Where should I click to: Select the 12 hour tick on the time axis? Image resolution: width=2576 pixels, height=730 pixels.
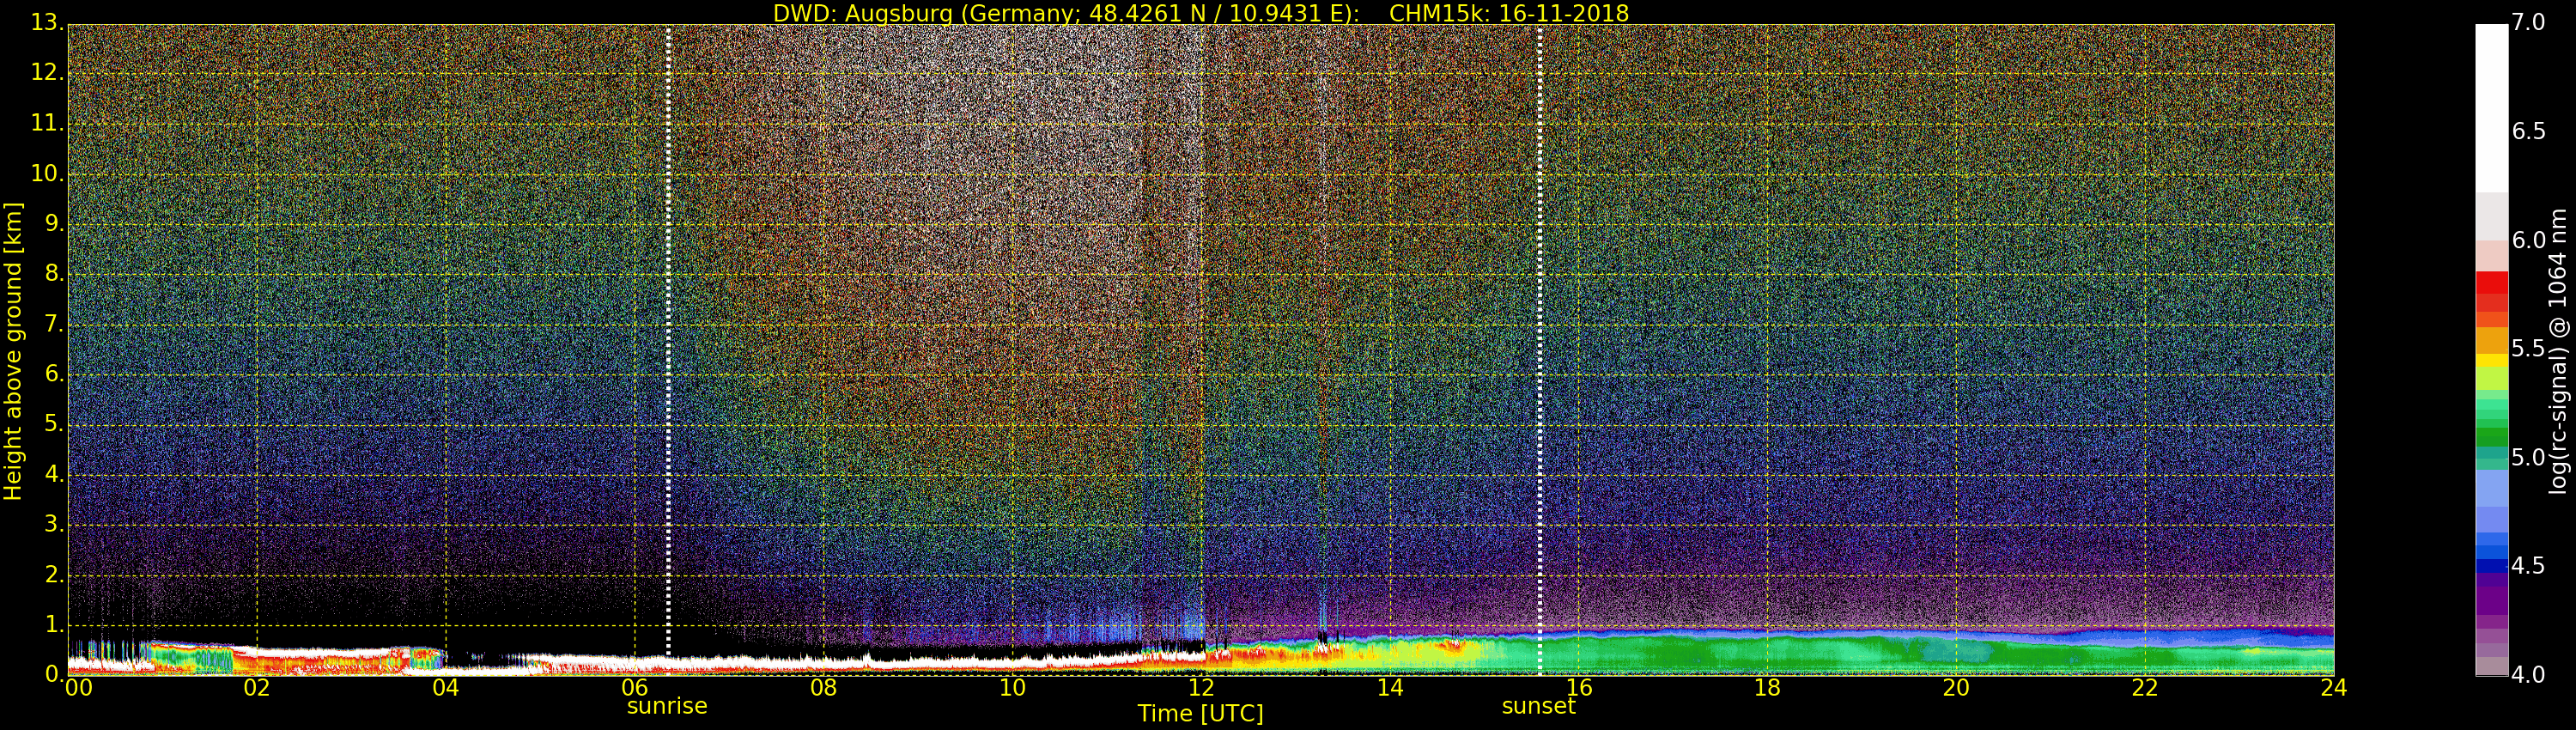1201,688
